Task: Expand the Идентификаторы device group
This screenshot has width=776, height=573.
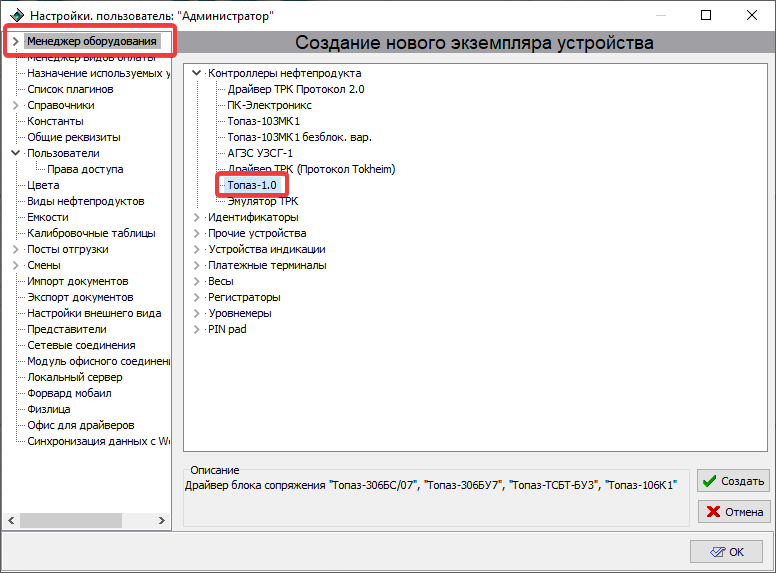Action: tap(196, 217)
